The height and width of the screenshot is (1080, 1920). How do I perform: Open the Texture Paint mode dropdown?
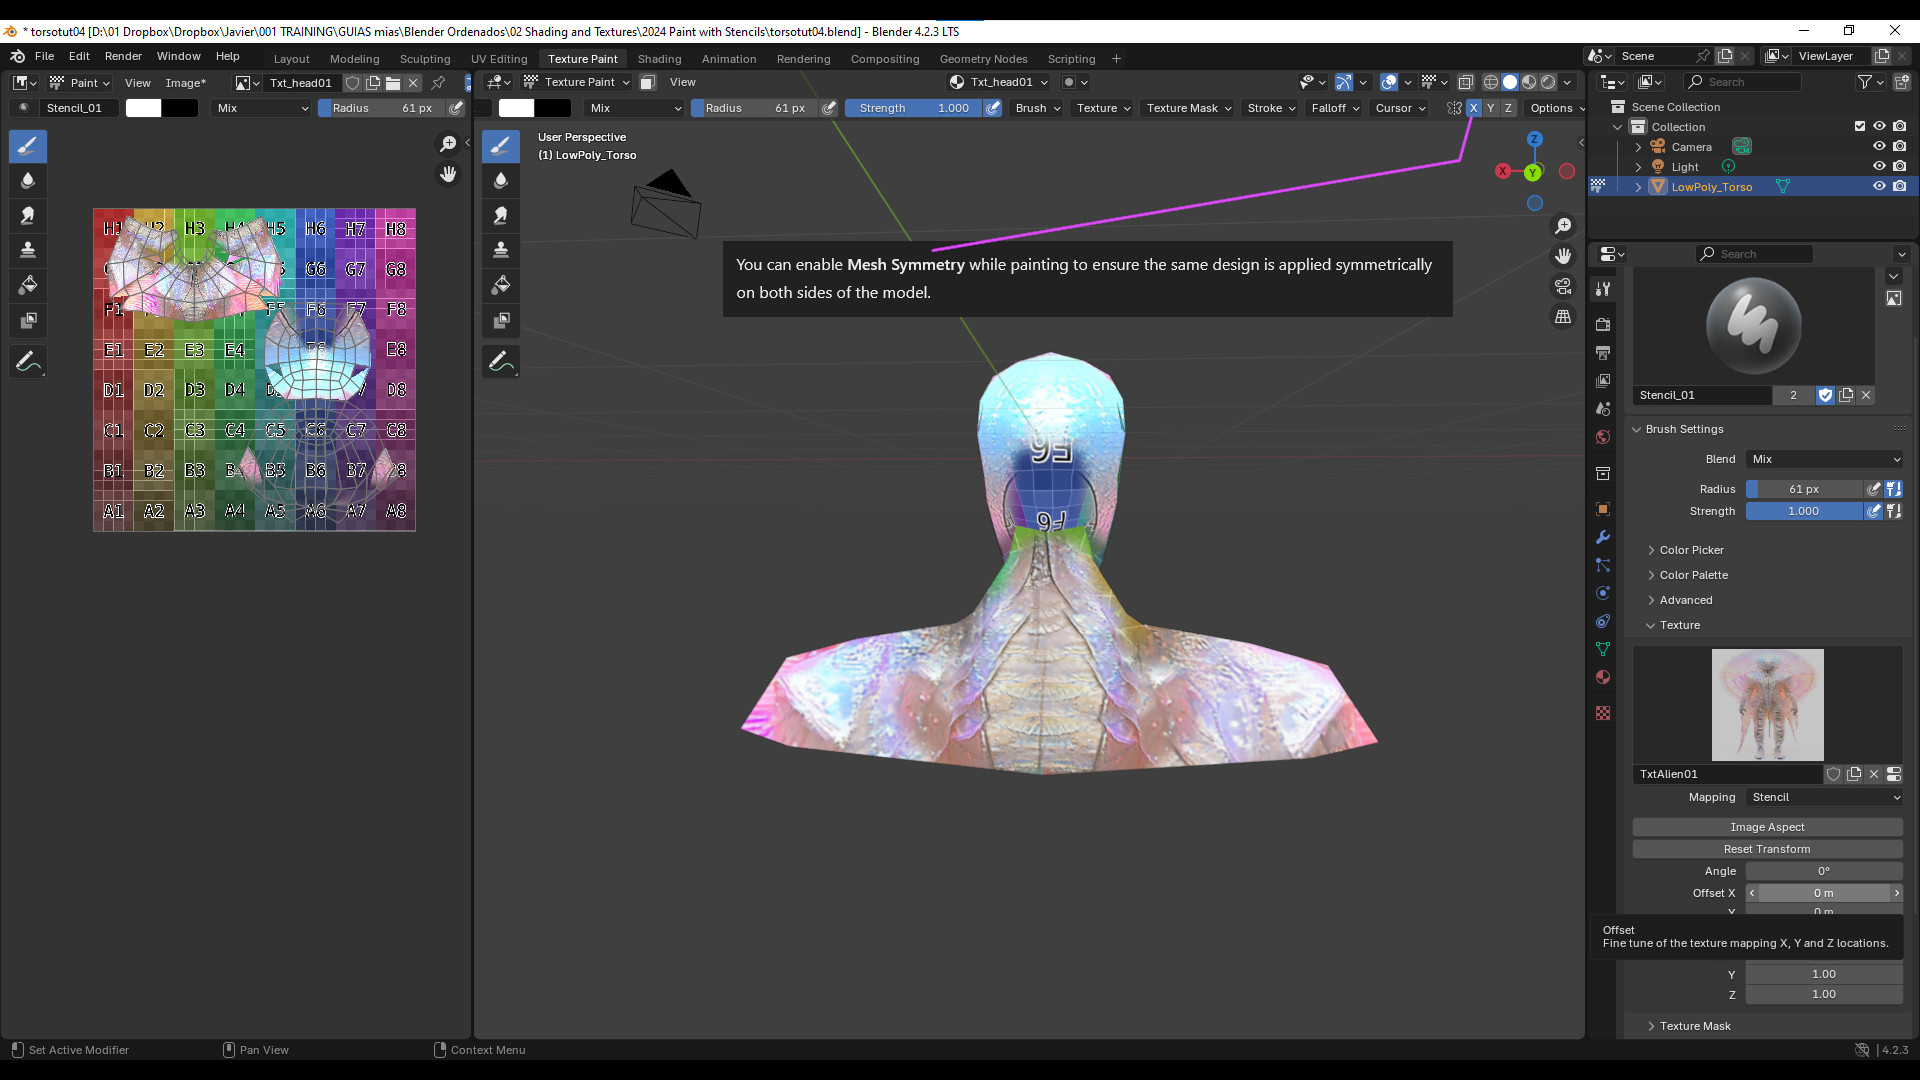[577, 82]
